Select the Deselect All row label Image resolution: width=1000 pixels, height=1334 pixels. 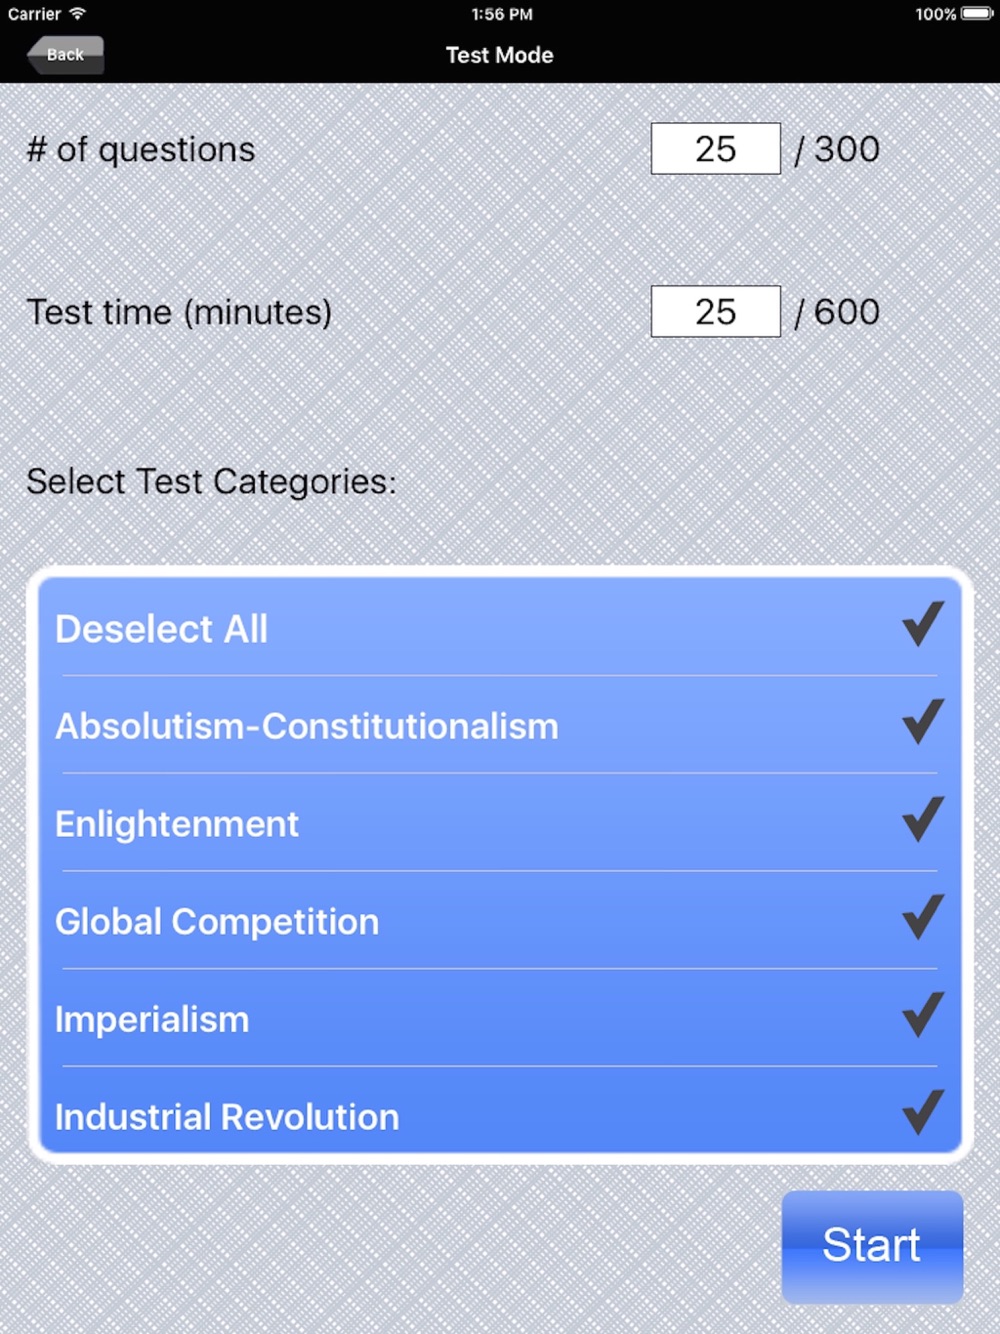(161, 629)
